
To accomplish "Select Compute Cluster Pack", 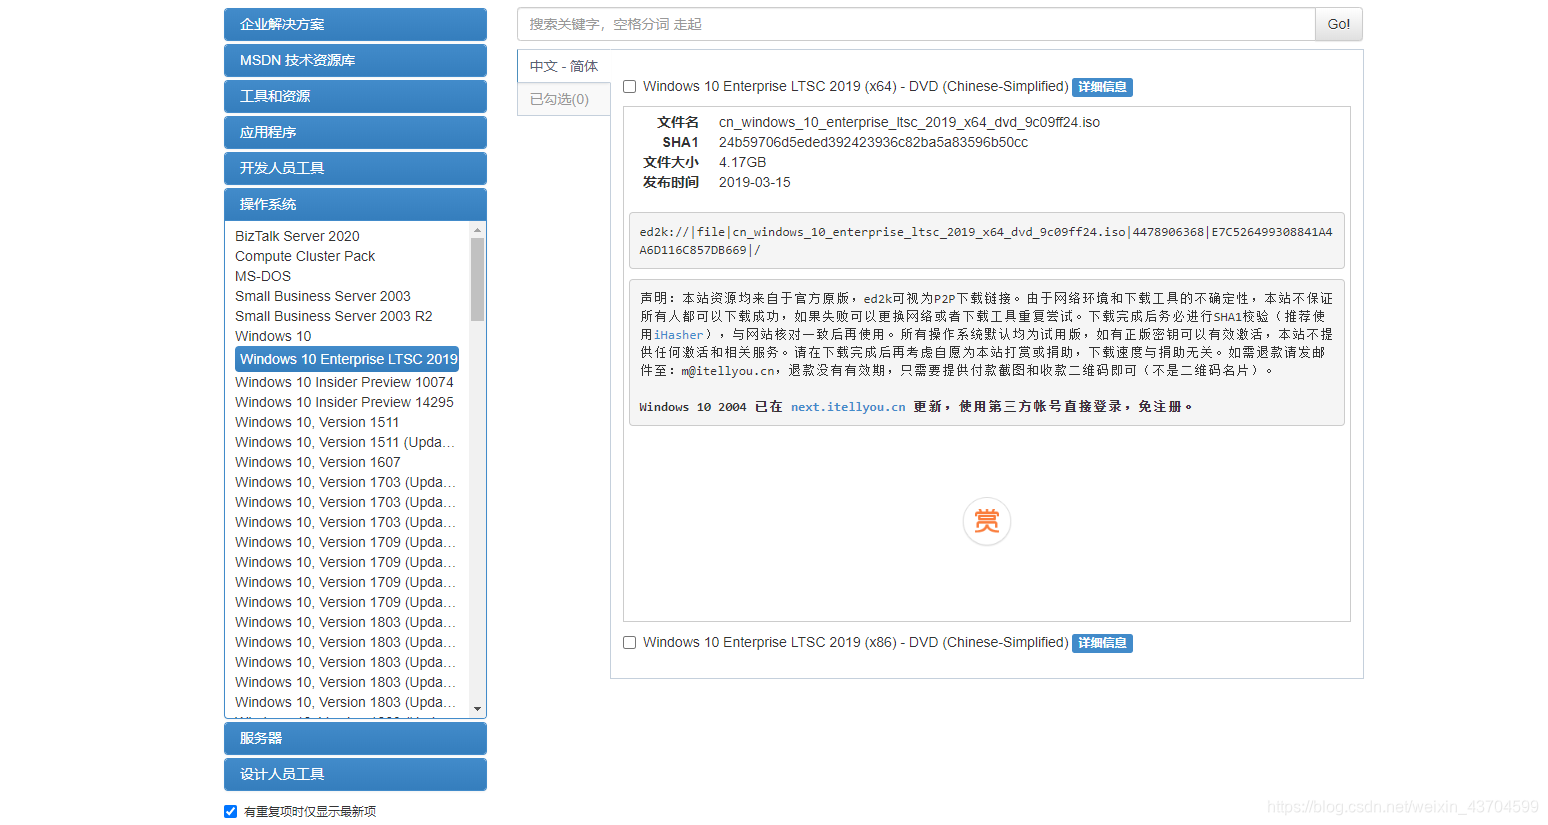I will pyautogui.click(x=305, y=256).
